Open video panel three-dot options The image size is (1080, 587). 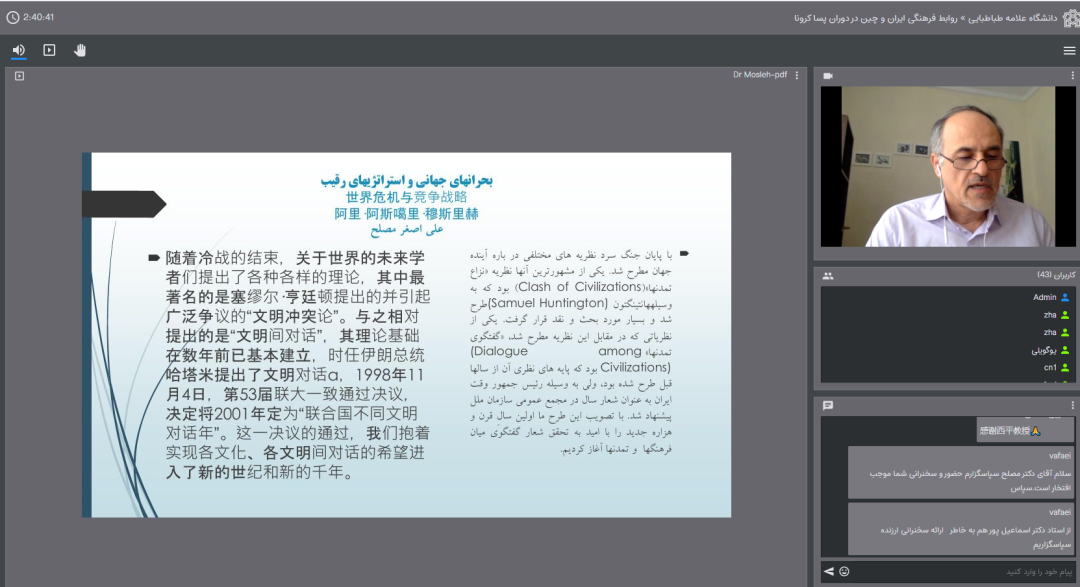[1072, 76]
